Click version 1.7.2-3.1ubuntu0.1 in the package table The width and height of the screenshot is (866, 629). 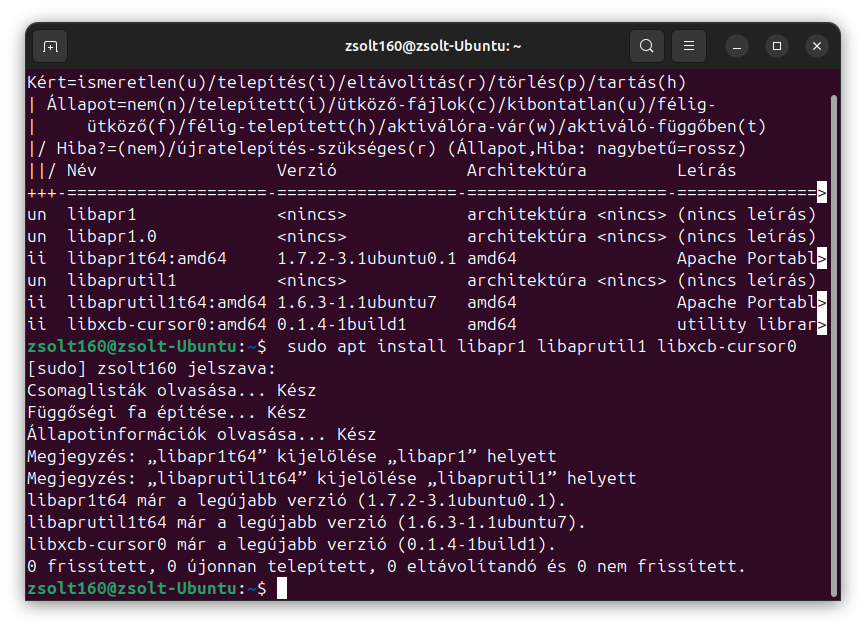pos(366,258)
